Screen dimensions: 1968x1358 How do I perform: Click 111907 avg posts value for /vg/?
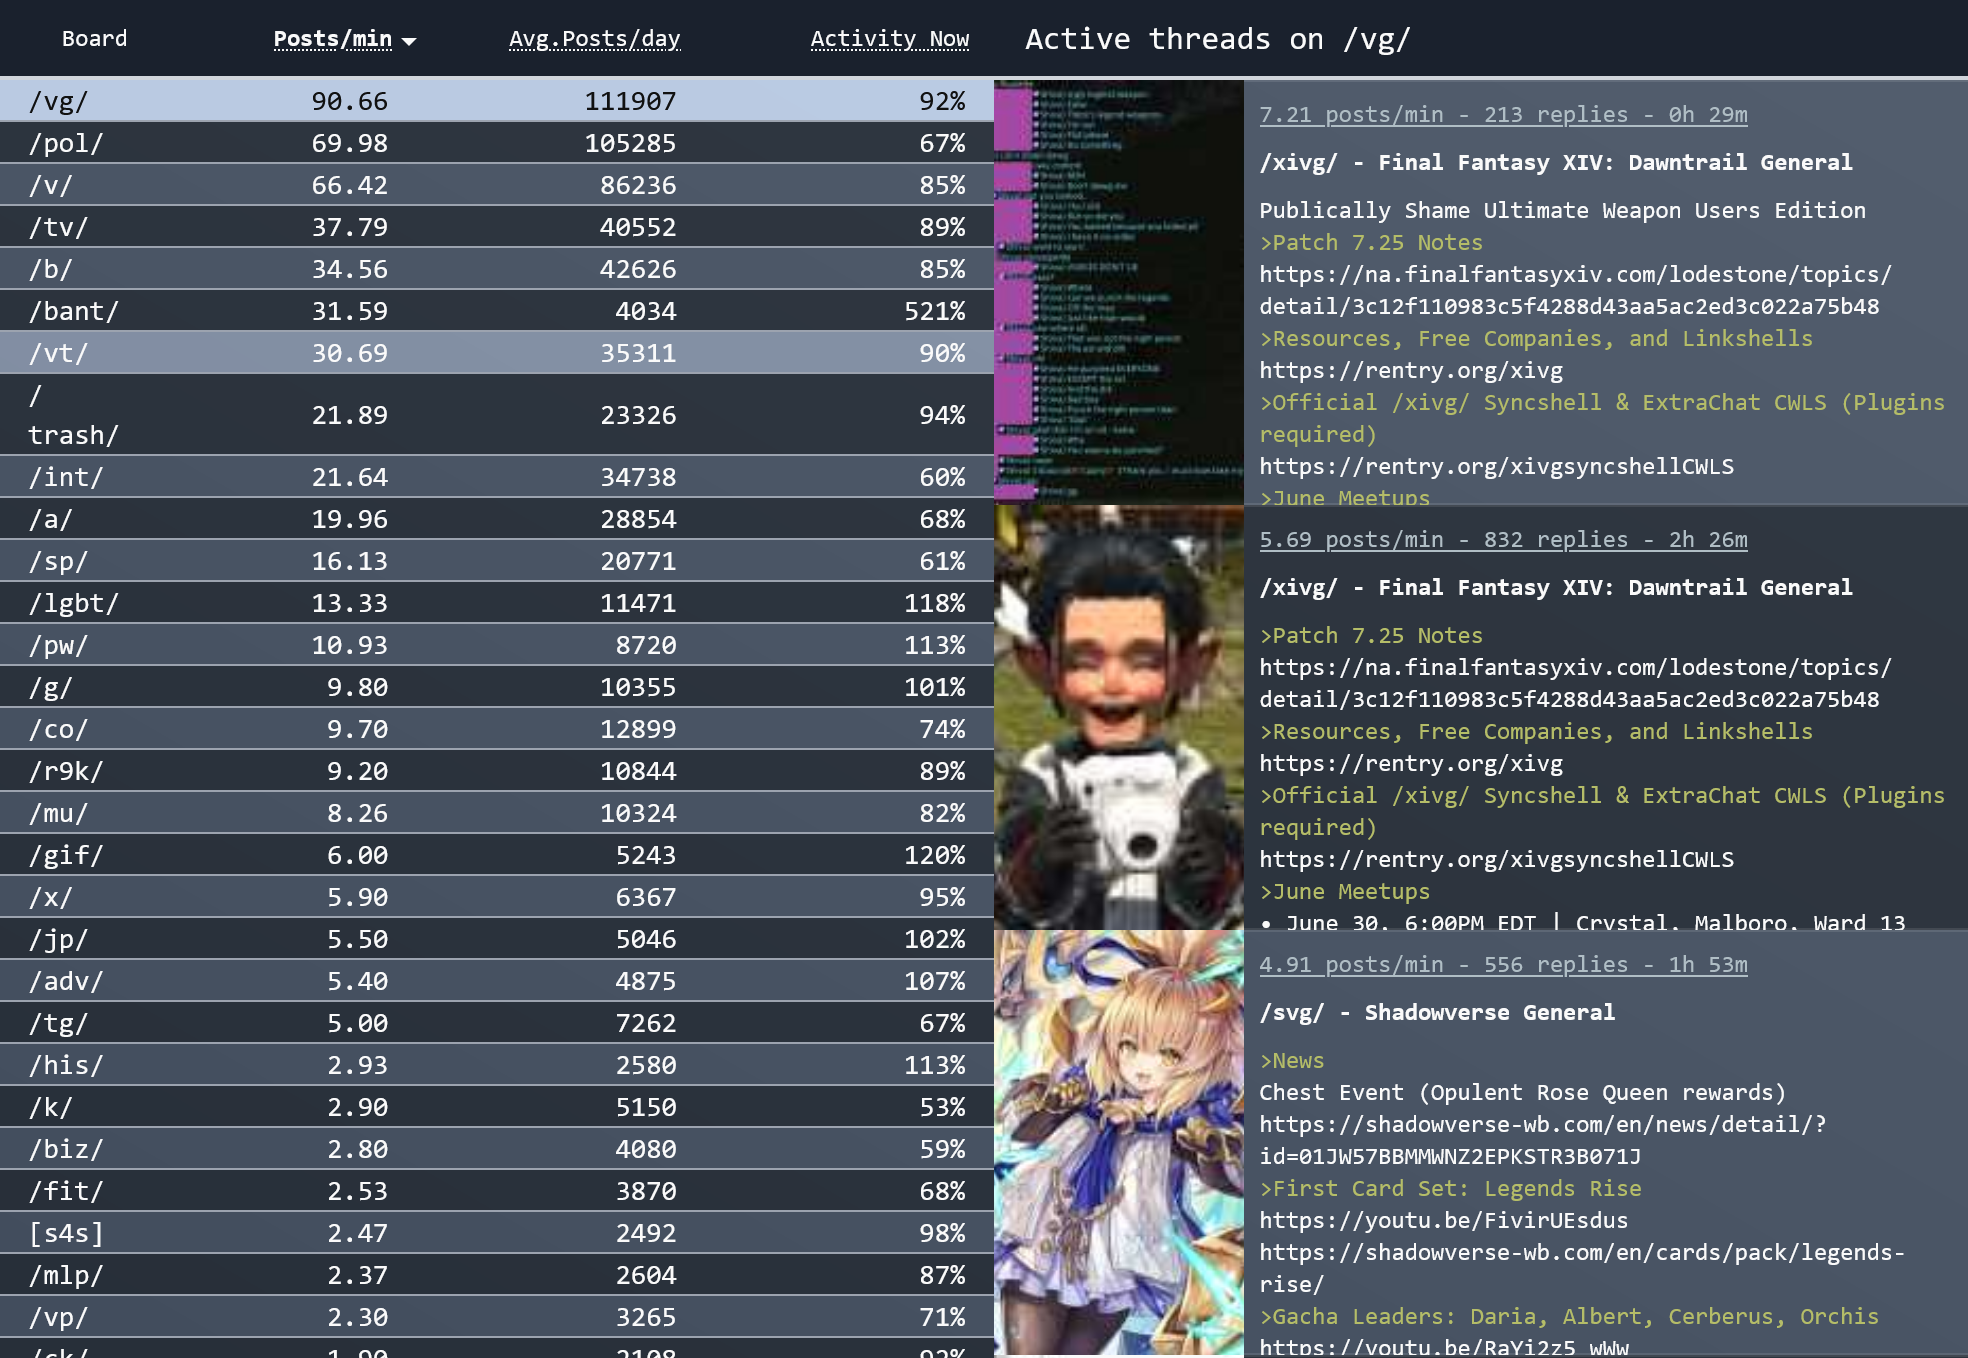click(x=630, y=101)
